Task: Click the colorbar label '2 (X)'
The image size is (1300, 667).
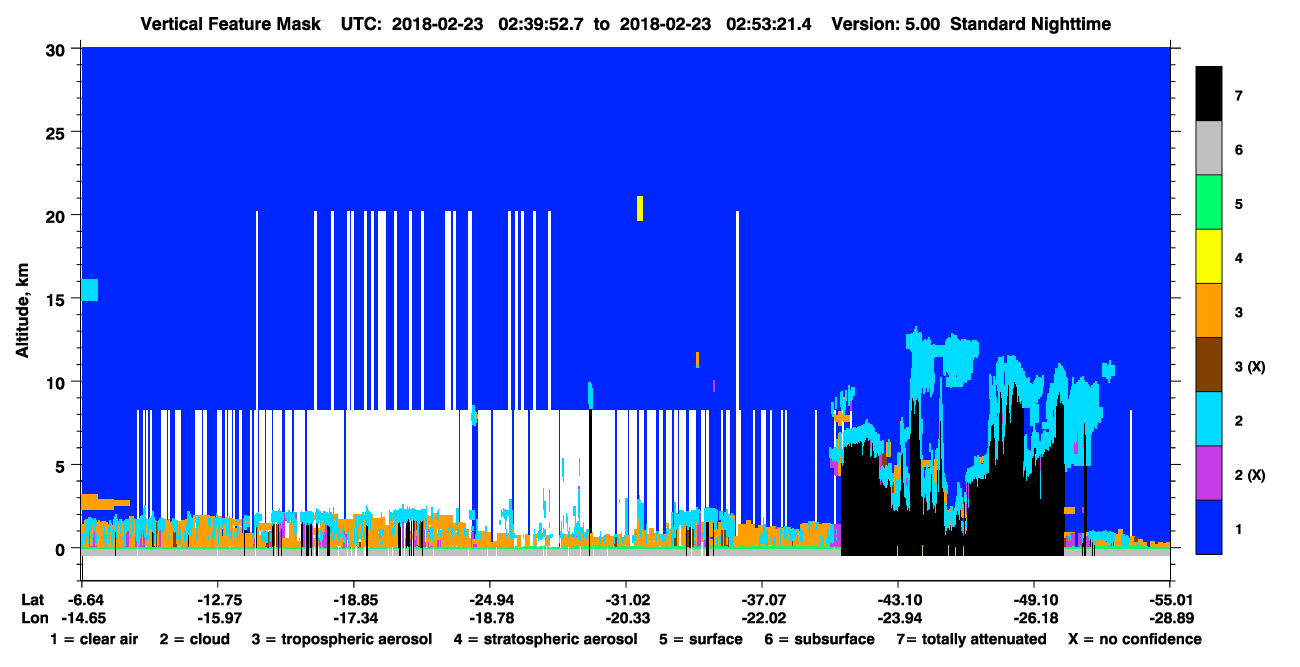Action: 1250,474
